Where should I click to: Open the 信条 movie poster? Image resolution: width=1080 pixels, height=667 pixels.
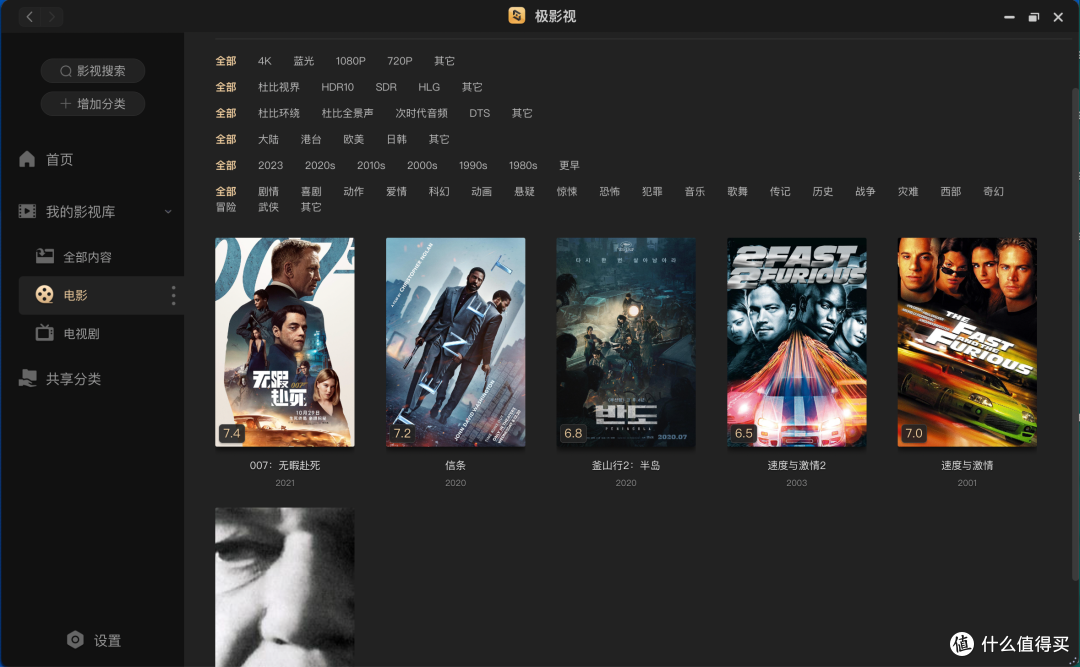tap(455, 342)
